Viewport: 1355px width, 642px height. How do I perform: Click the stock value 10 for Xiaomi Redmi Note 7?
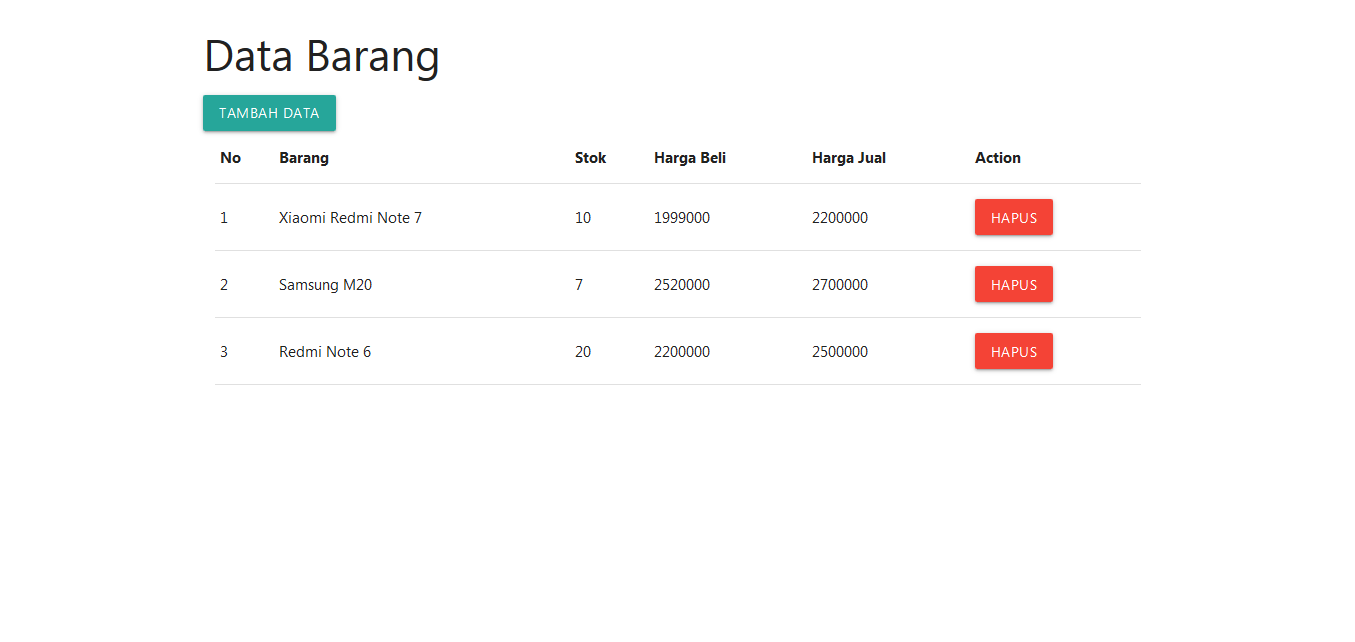pyautogui.click(x=583, y=217)
